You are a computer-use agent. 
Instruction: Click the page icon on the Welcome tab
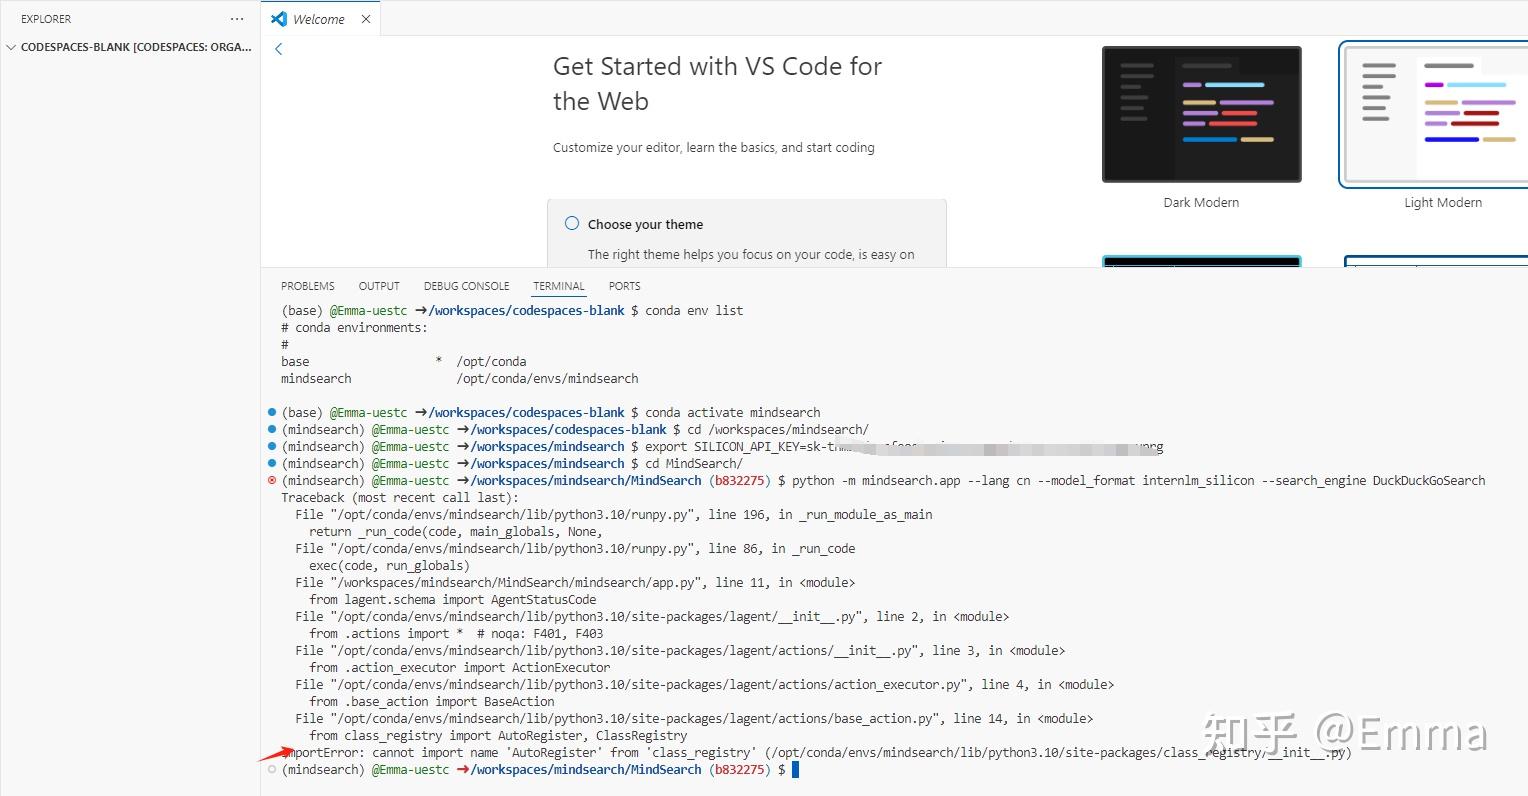[x=278, y=18]
